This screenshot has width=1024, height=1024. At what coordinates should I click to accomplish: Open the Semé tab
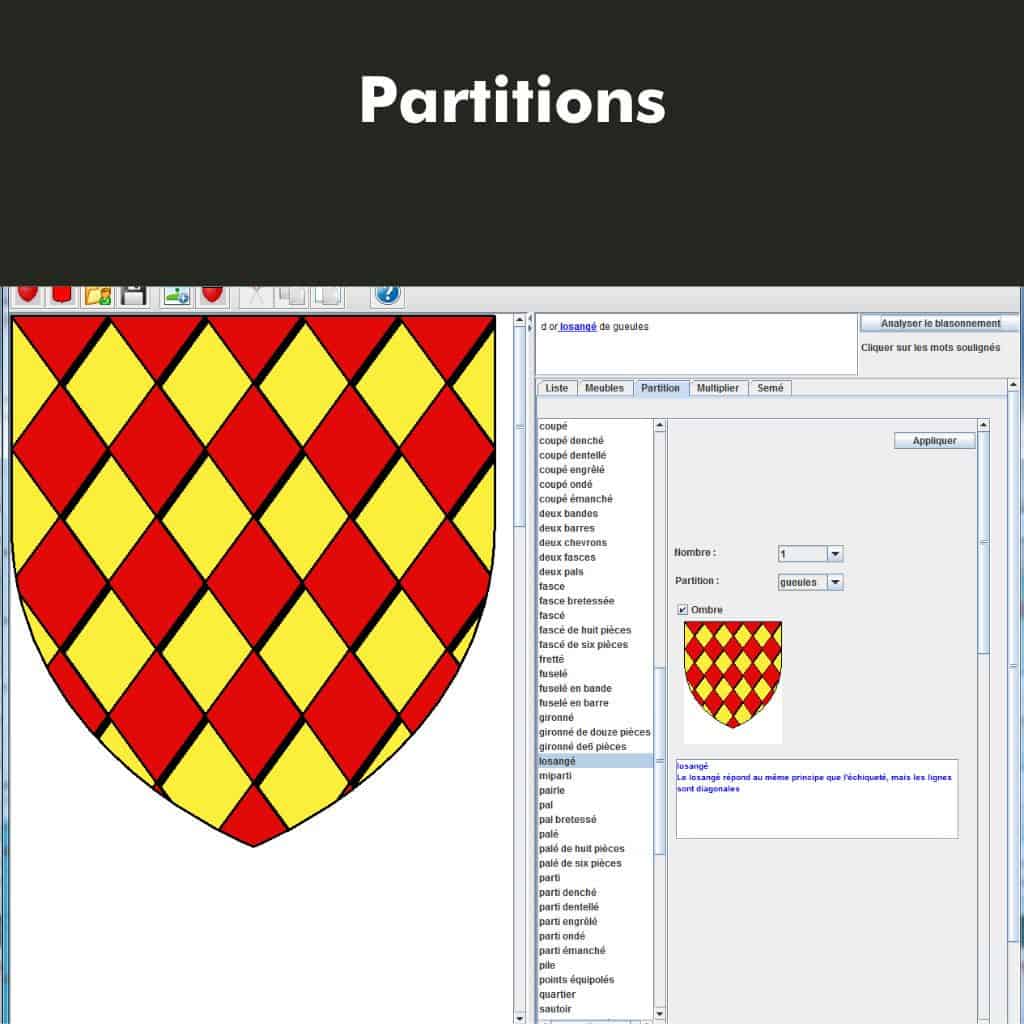click(x=770, y=388)
